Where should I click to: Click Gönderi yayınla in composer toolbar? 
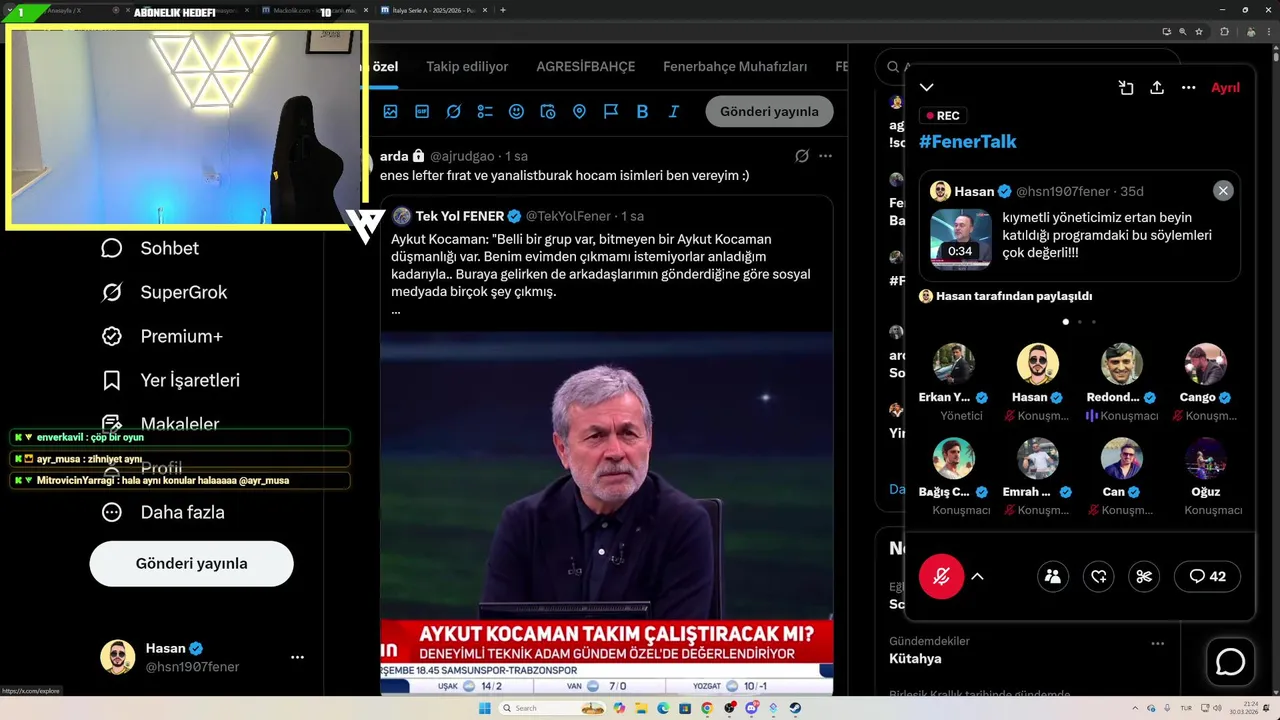coord(769,111)
